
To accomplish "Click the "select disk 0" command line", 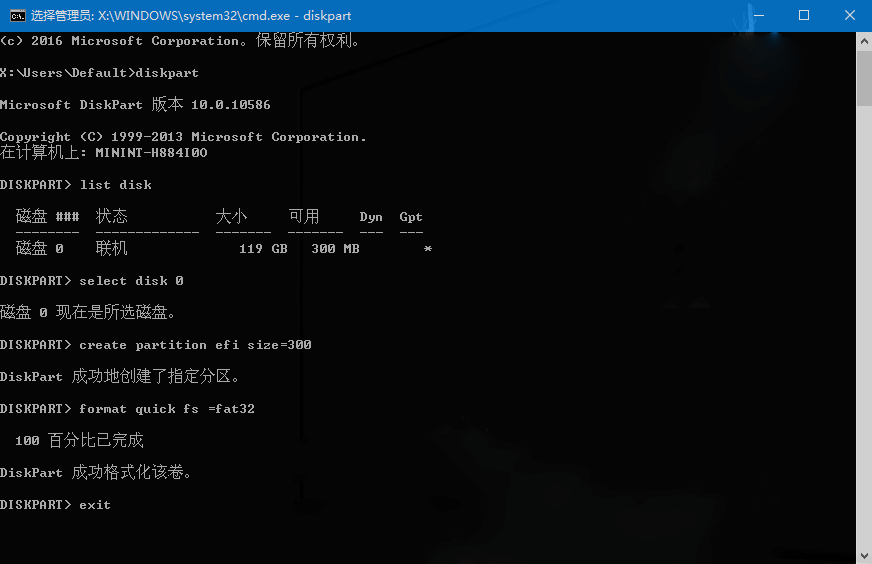I will click(131, 281).
